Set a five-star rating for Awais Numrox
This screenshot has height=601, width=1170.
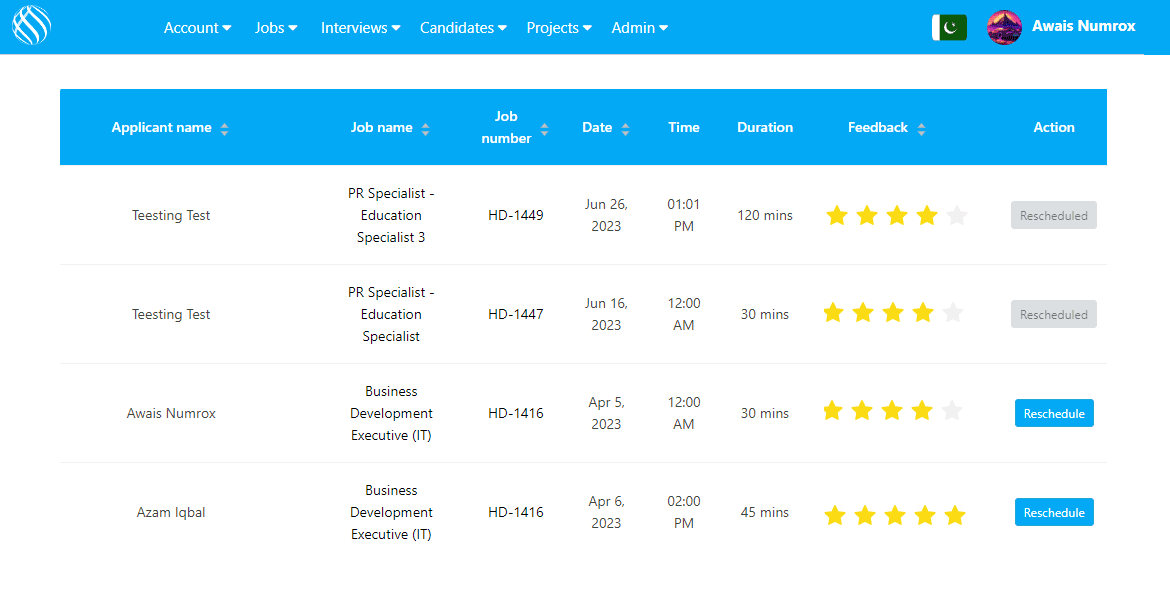click(952, 410)
